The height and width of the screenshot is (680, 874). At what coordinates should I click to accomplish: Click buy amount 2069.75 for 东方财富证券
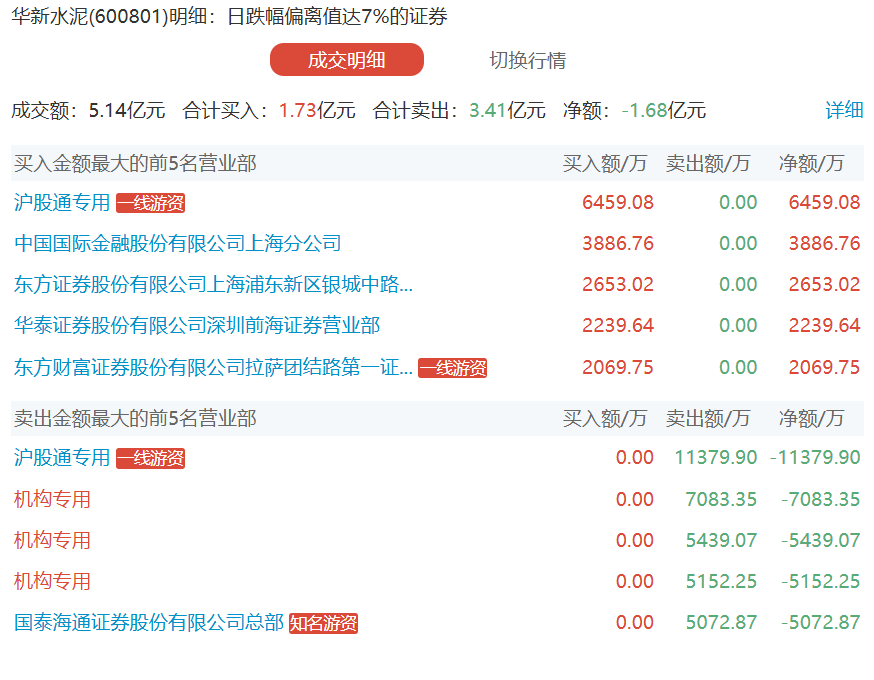(x=618, y=367)
